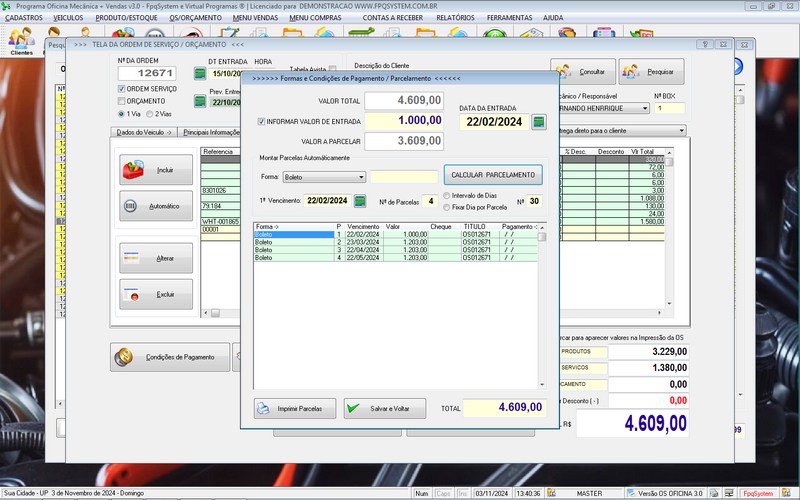Click the printer icon in status bar
This screenshot has height=500, width=800.
pyautogui.click(x=715, y=493)
